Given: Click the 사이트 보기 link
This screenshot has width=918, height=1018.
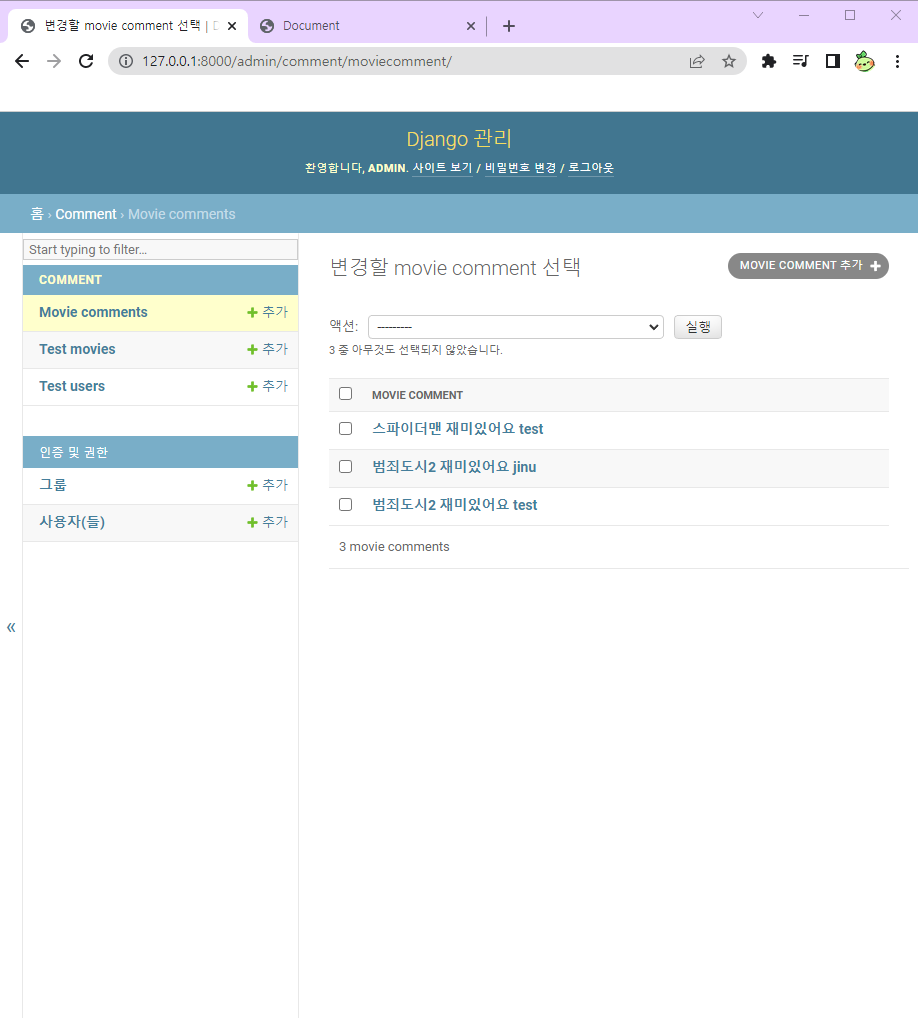Looking at the screenshot, I should pyautogui.click(x=442, y=168).
